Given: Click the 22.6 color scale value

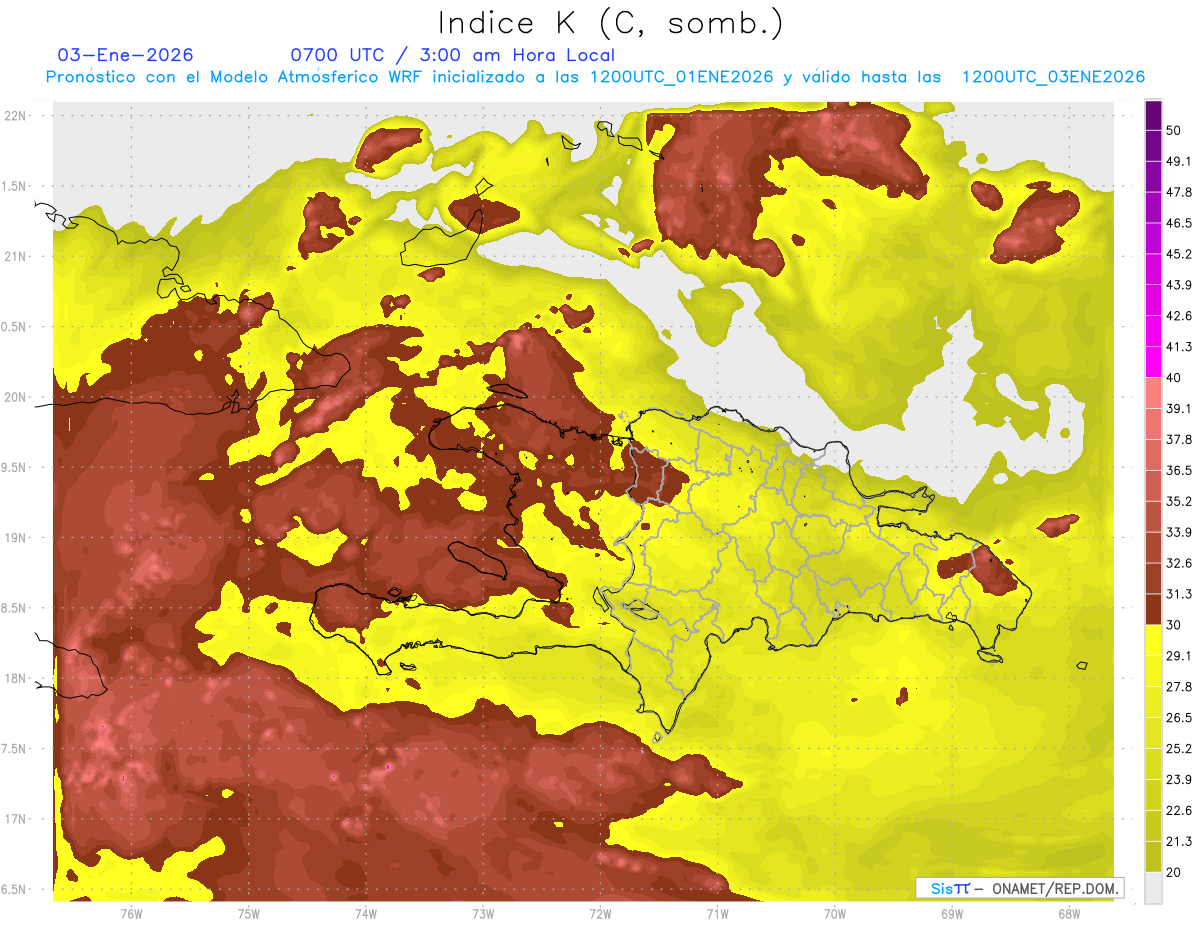Looking at the screenshot, I should (1179, 811).
